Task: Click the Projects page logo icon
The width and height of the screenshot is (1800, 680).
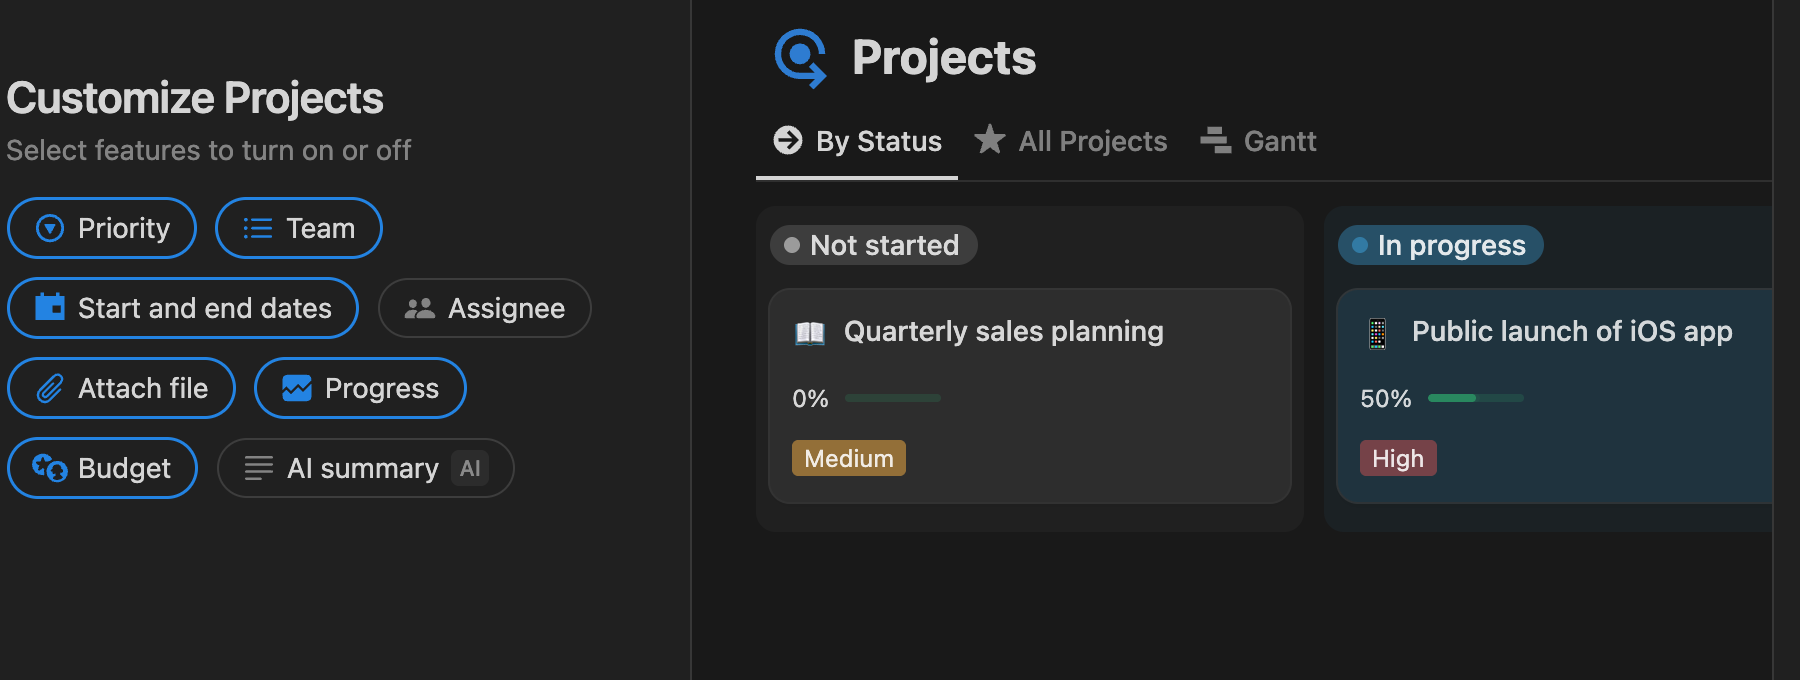Action: [800, 58]
